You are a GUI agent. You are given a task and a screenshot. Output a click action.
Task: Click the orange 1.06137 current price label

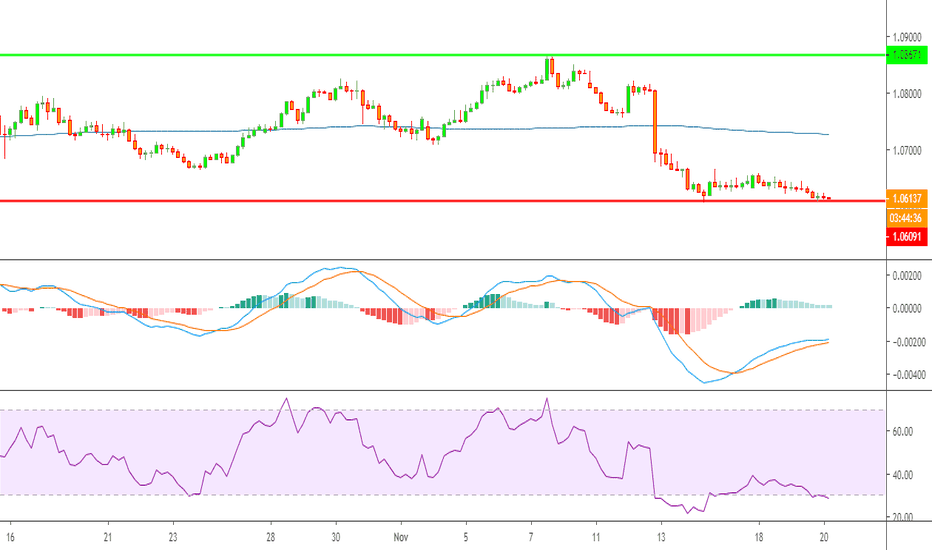click(x=908, y=197)
